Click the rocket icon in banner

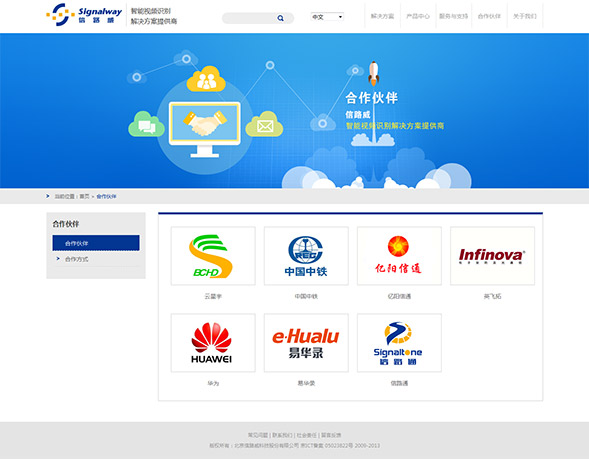373,73
